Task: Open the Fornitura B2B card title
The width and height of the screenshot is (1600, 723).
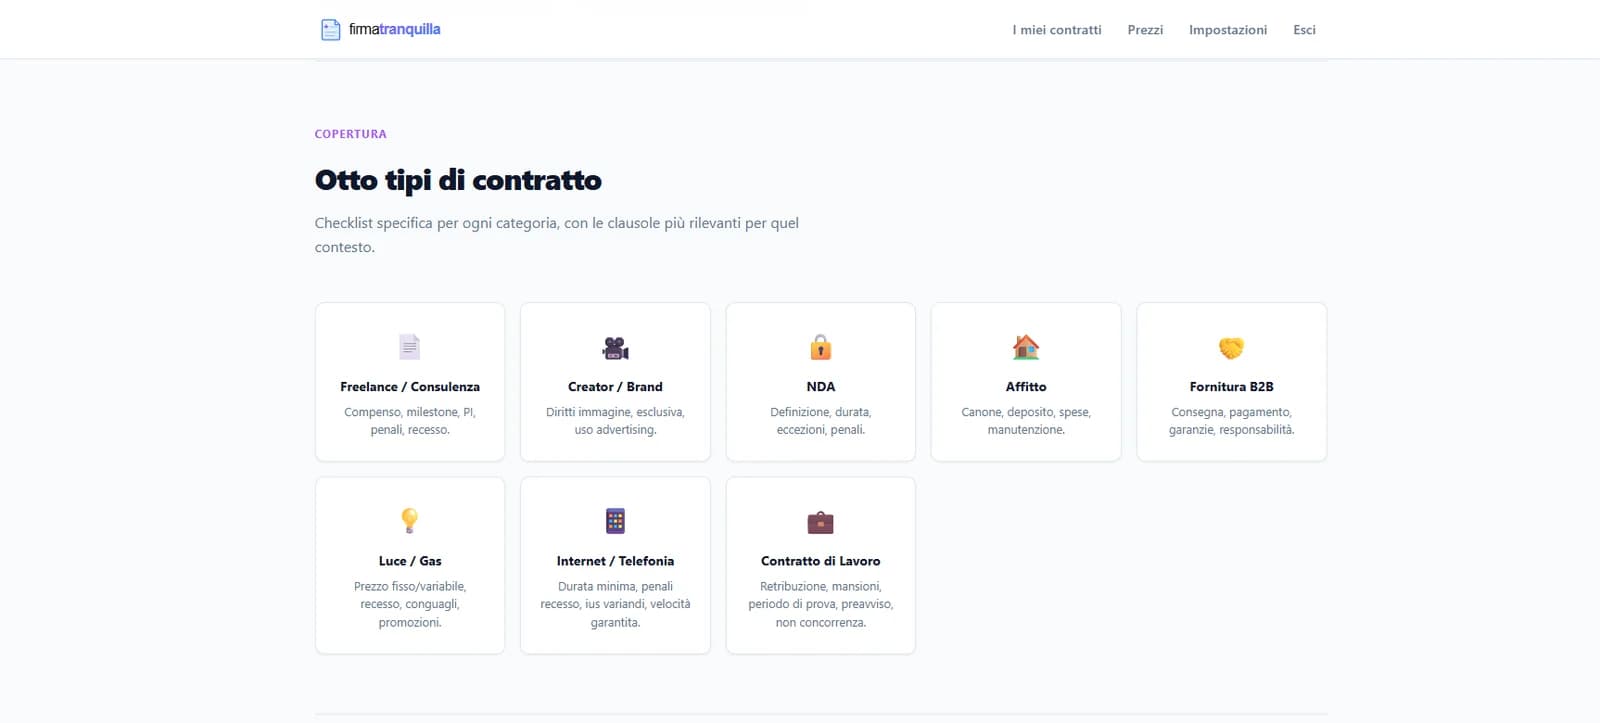Action: (x=1231, y=387)
